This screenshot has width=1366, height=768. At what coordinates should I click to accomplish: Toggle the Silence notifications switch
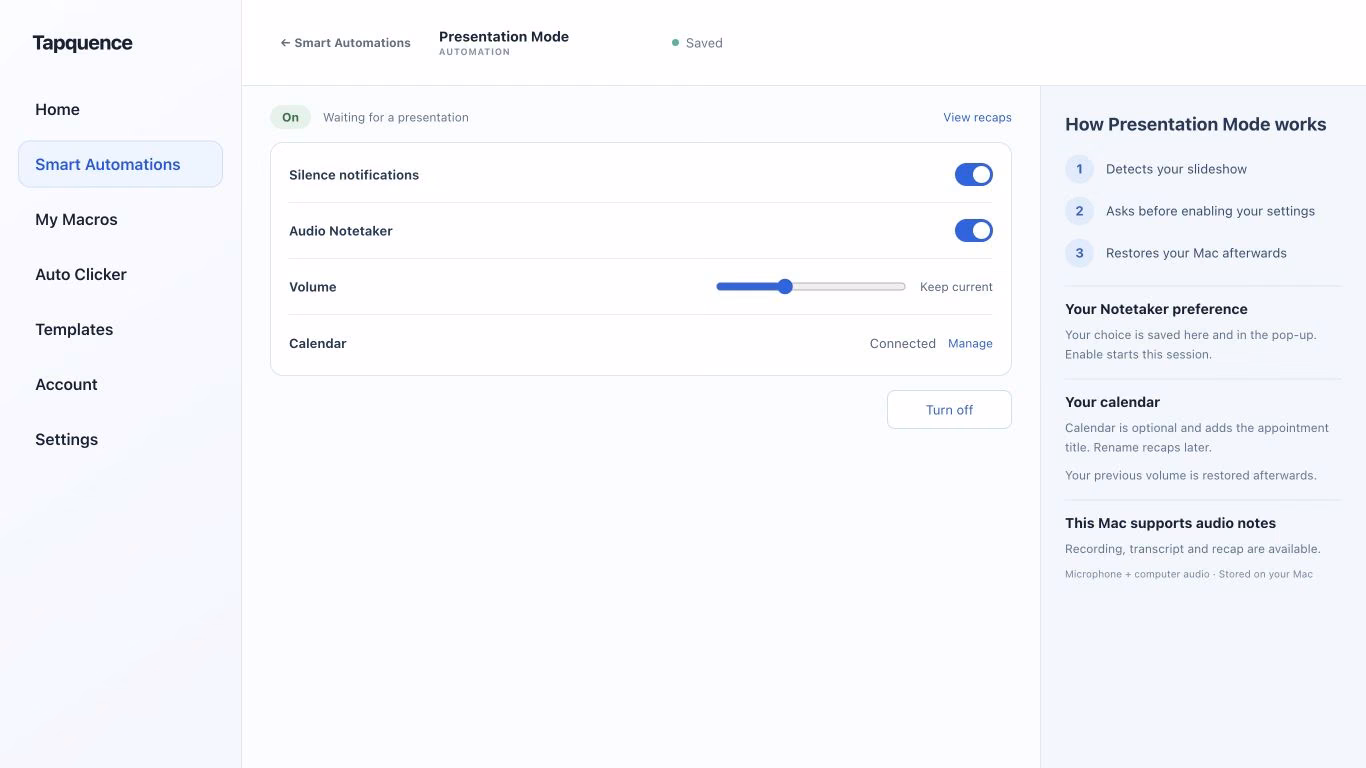[974, 175]
